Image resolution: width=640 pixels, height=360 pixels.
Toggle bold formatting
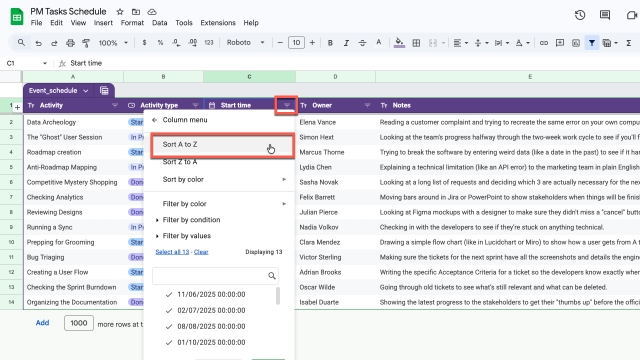point(330,42)
